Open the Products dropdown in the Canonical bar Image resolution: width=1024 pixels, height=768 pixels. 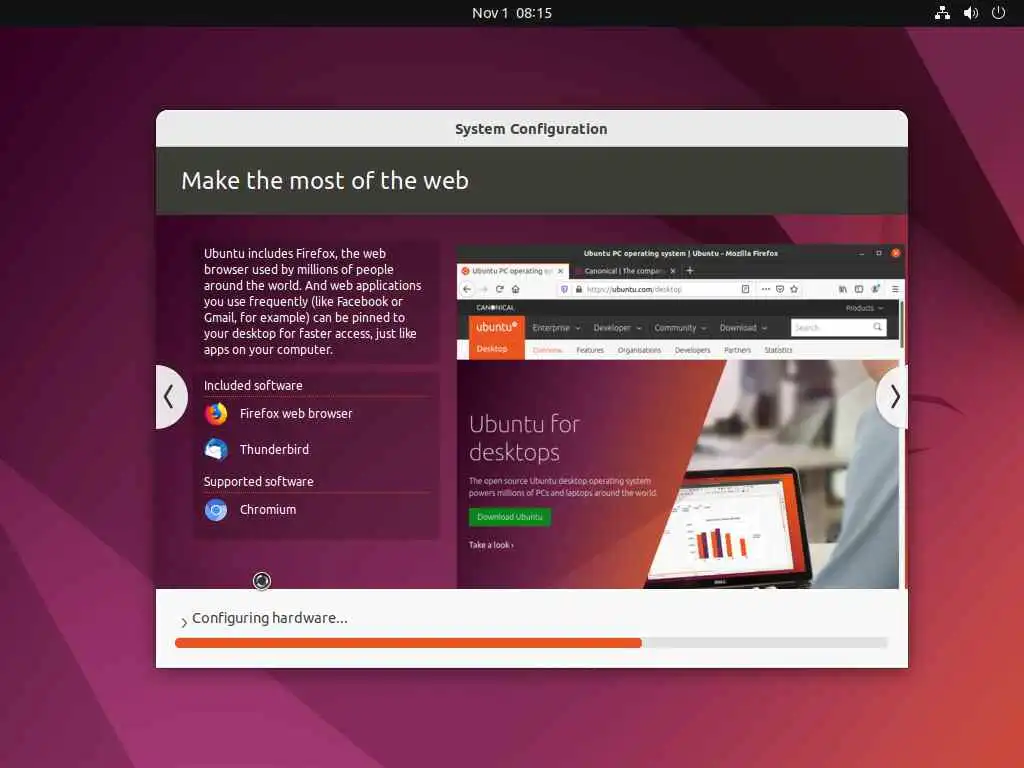pos(864,308)
